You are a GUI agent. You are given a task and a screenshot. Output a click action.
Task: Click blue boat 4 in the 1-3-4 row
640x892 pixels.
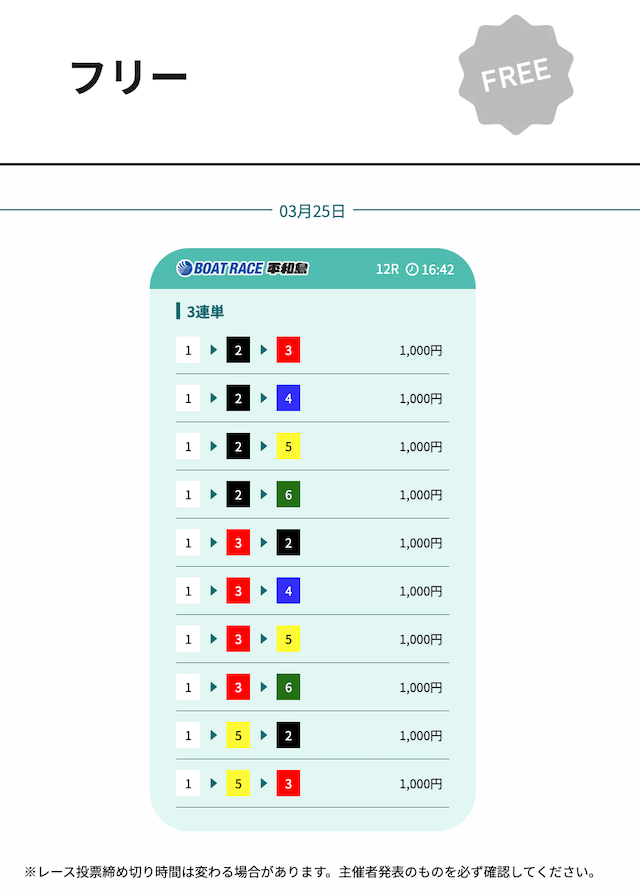coord(288,591)
